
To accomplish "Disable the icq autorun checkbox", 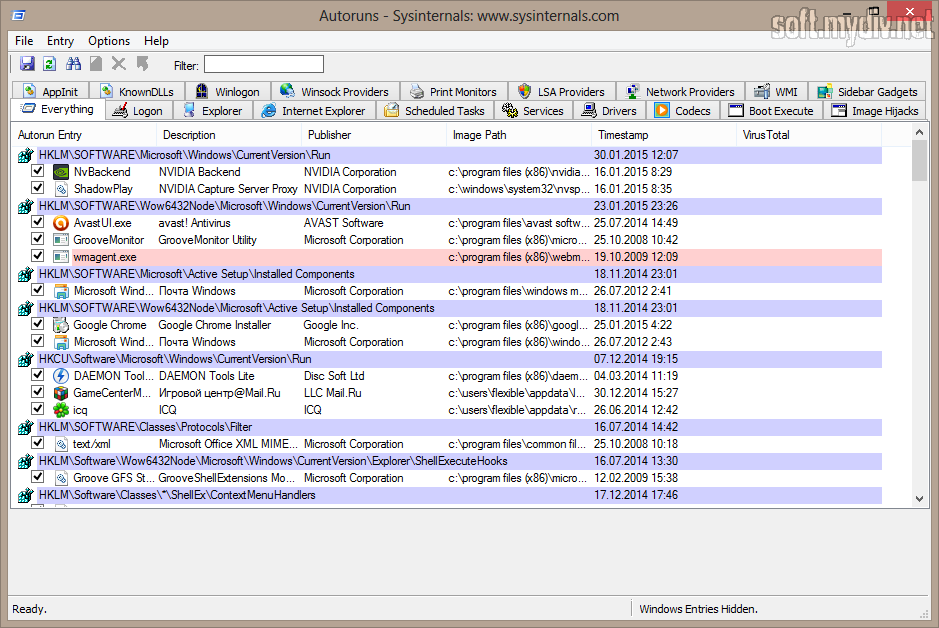I will click(38, 409).
